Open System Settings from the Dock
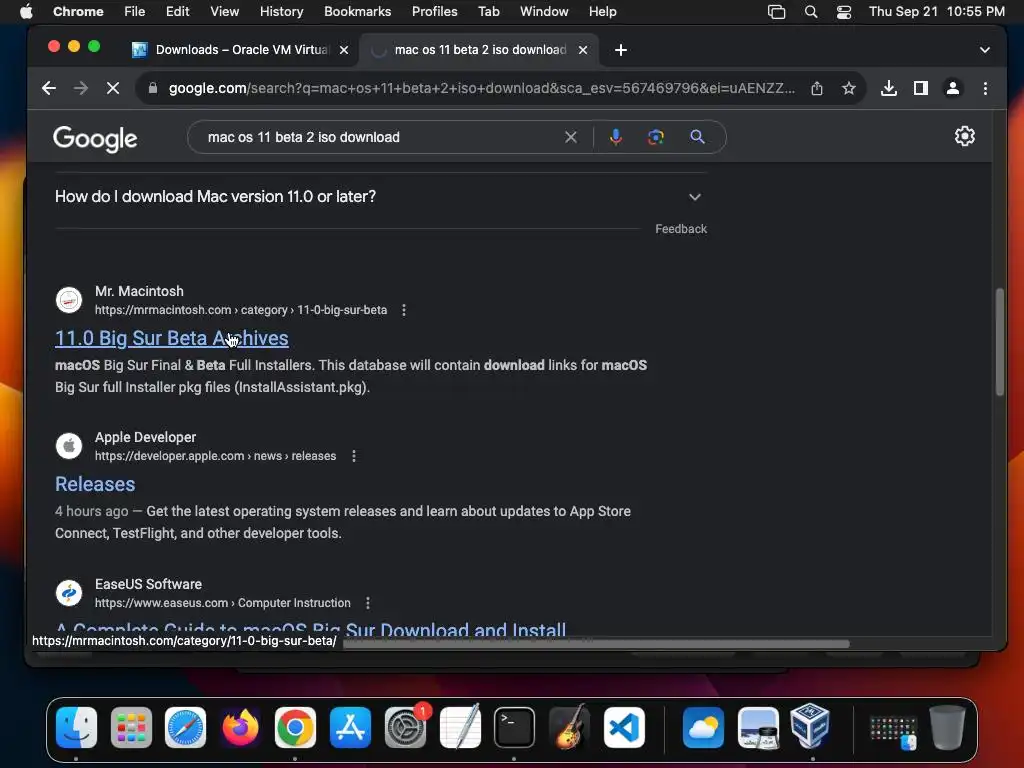The image size is (1024, 768). [x=406, y=728]
